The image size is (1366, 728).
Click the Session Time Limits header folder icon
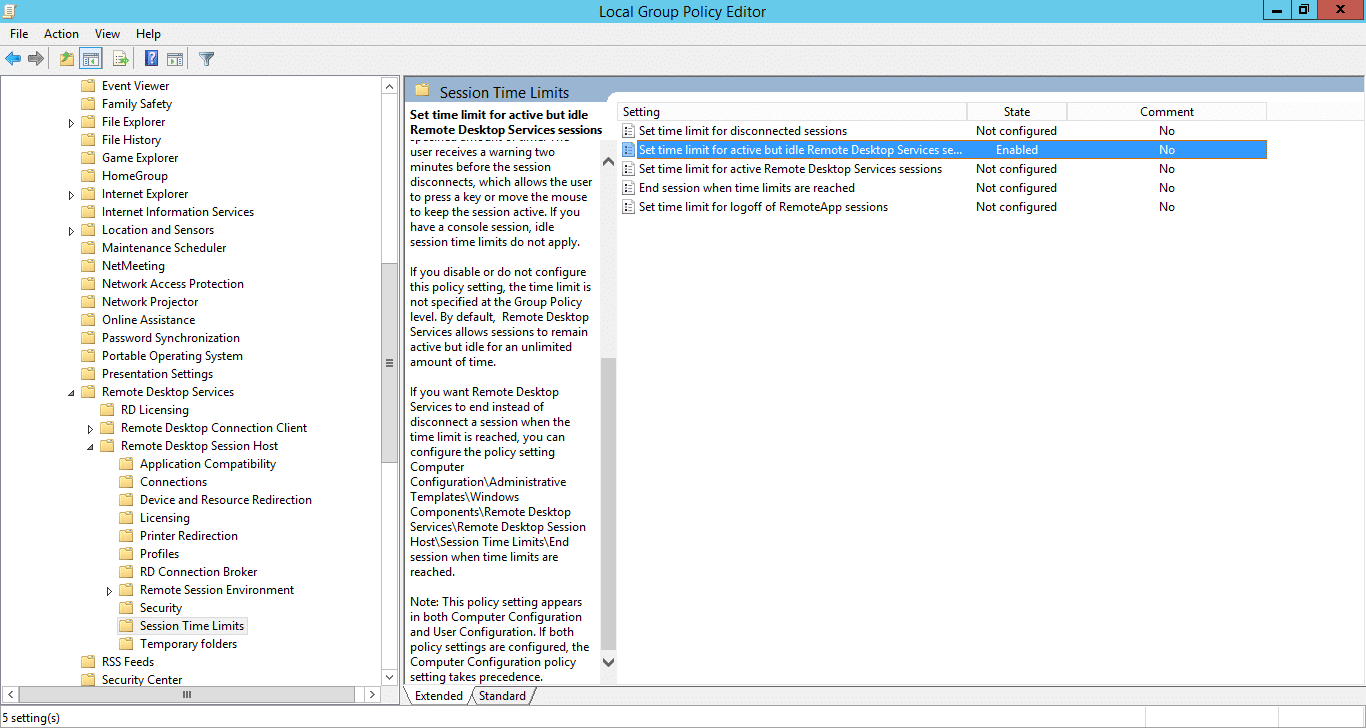[422, 90]
